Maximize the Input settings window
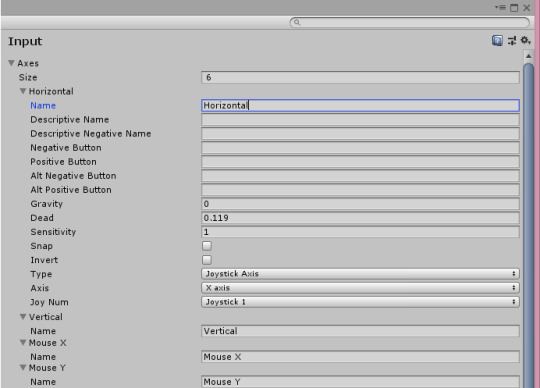 point(514,8)
